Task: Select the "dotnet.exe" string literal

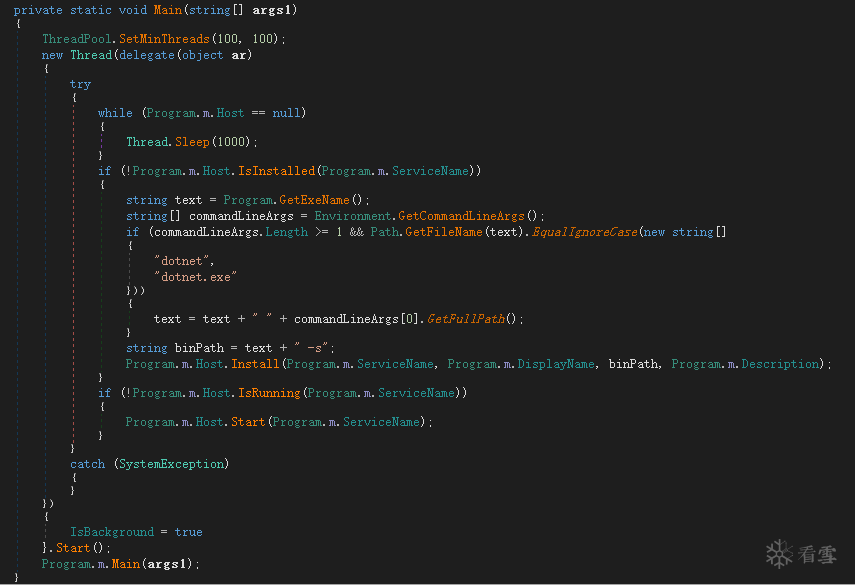Action: 195,277
